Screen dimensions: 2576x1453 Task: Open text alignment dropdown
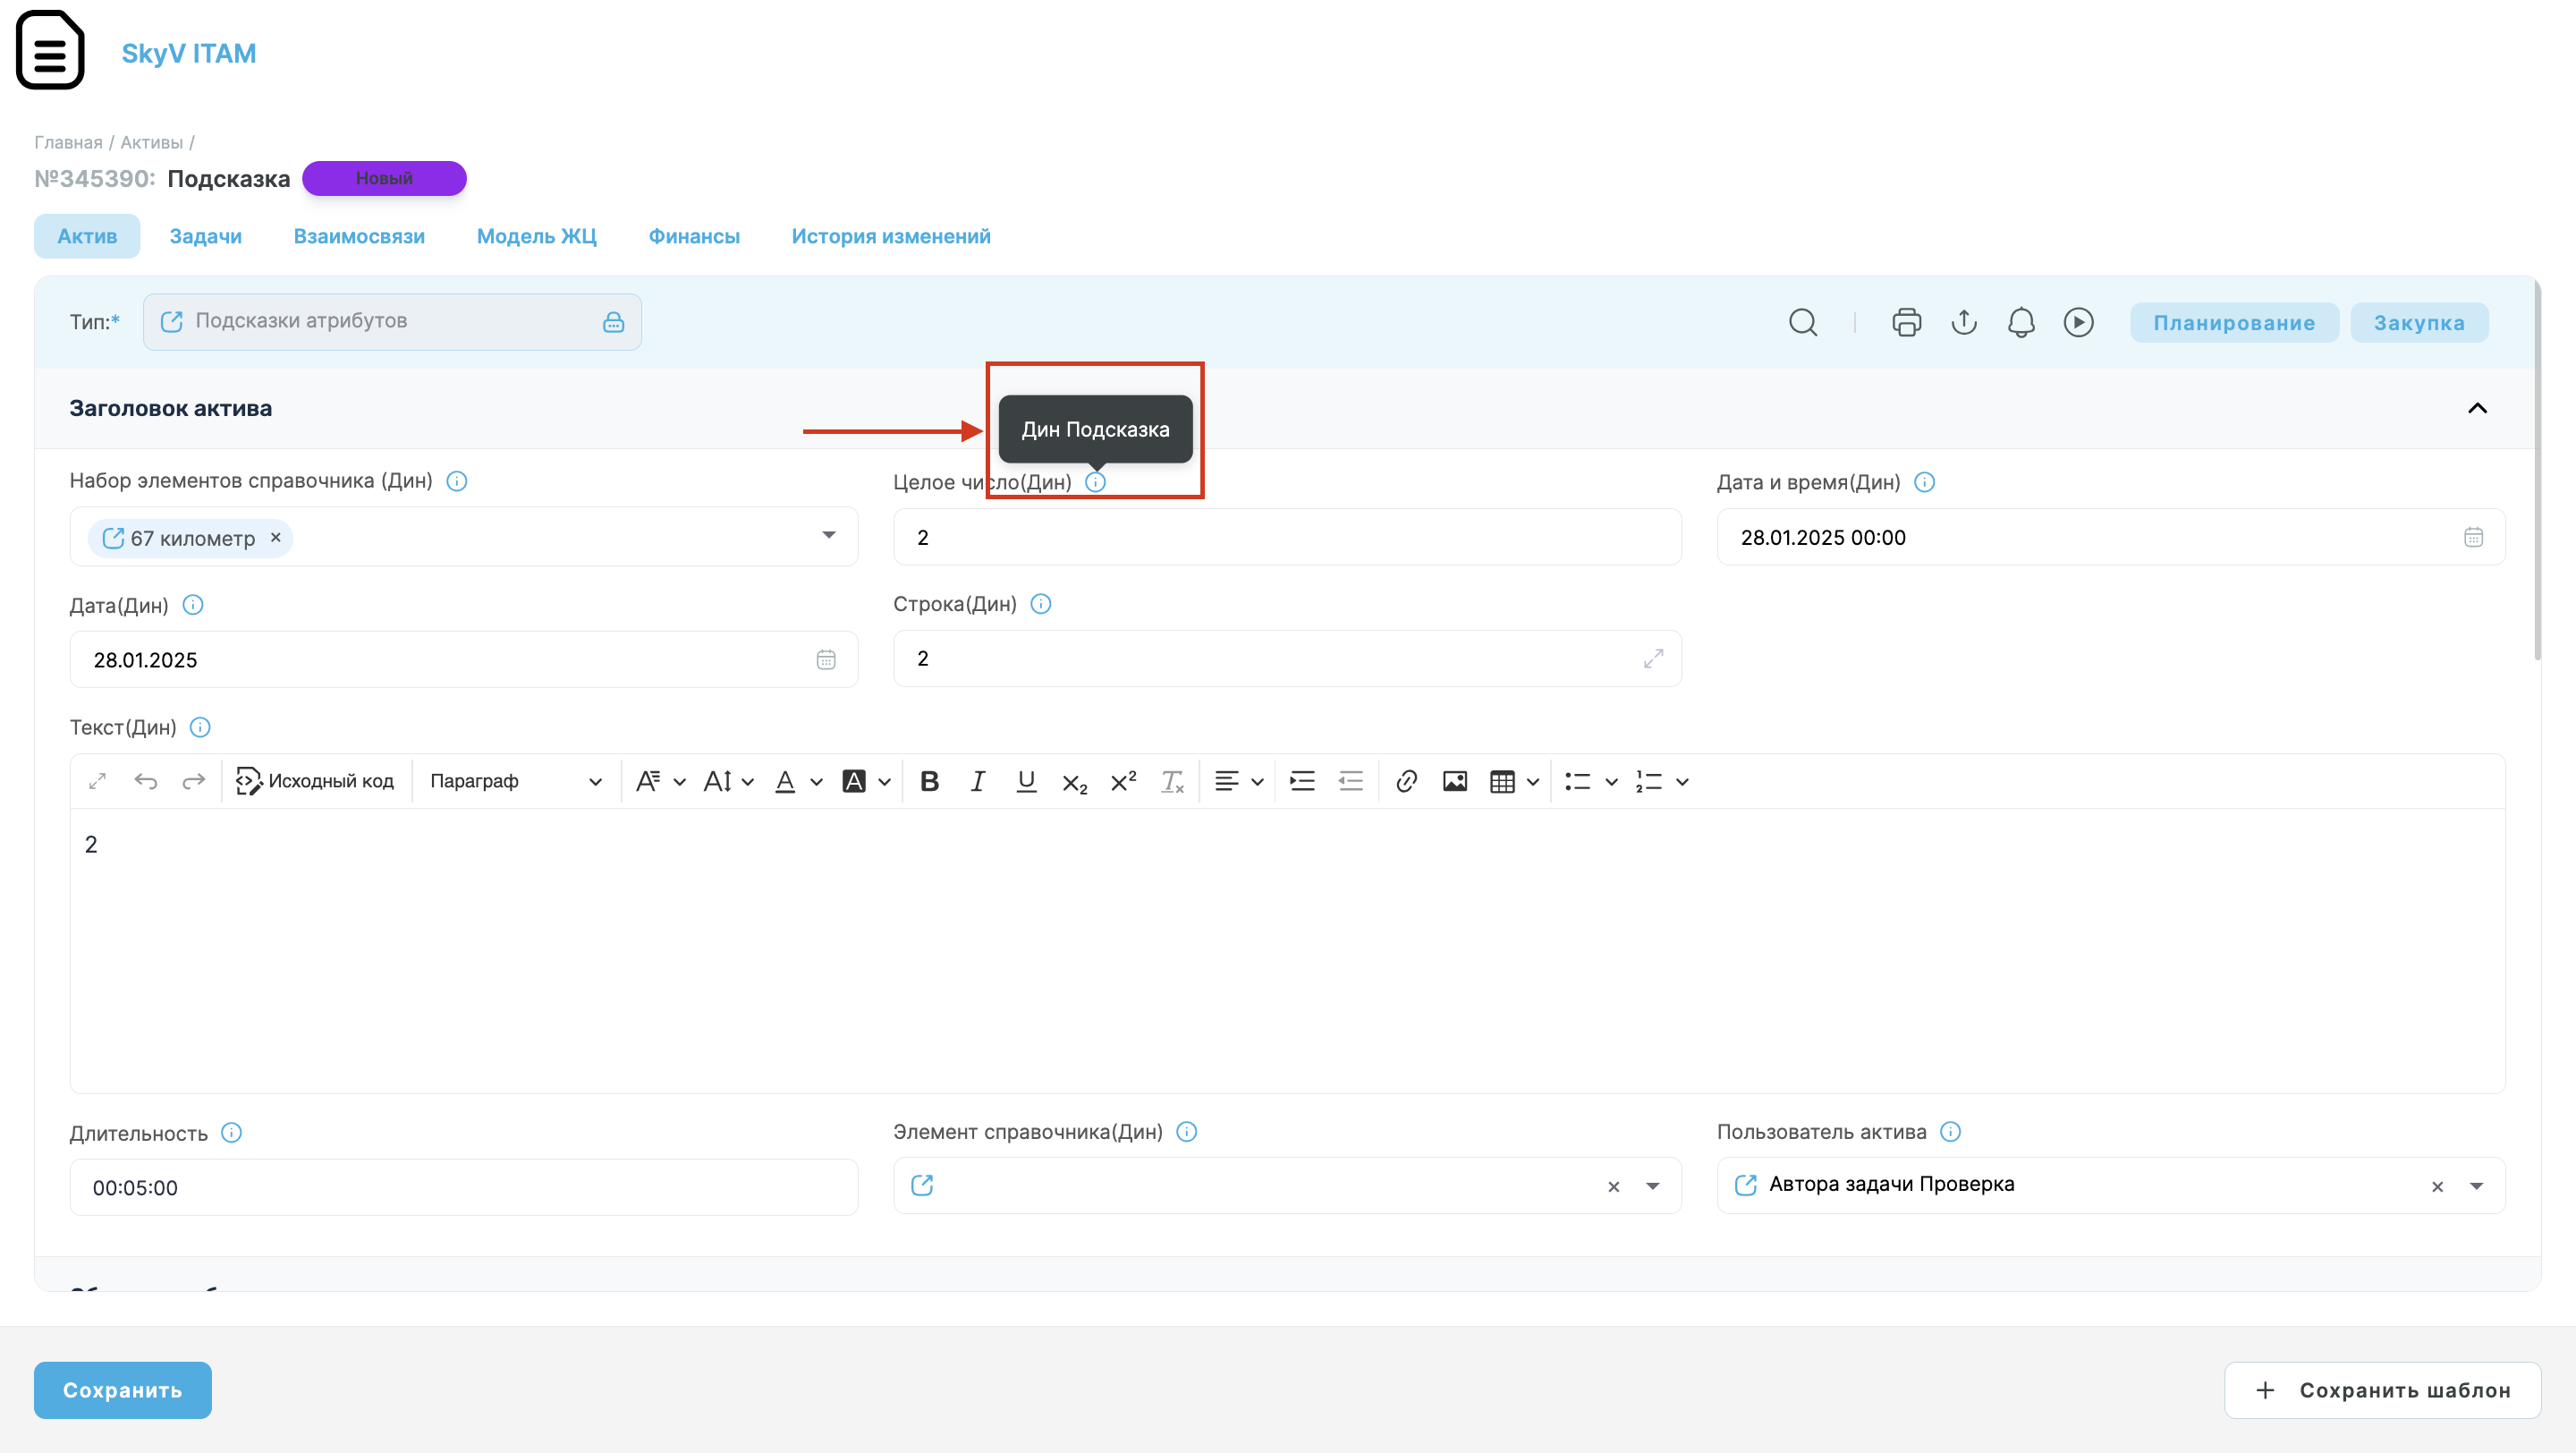(x=1239, y=781)
